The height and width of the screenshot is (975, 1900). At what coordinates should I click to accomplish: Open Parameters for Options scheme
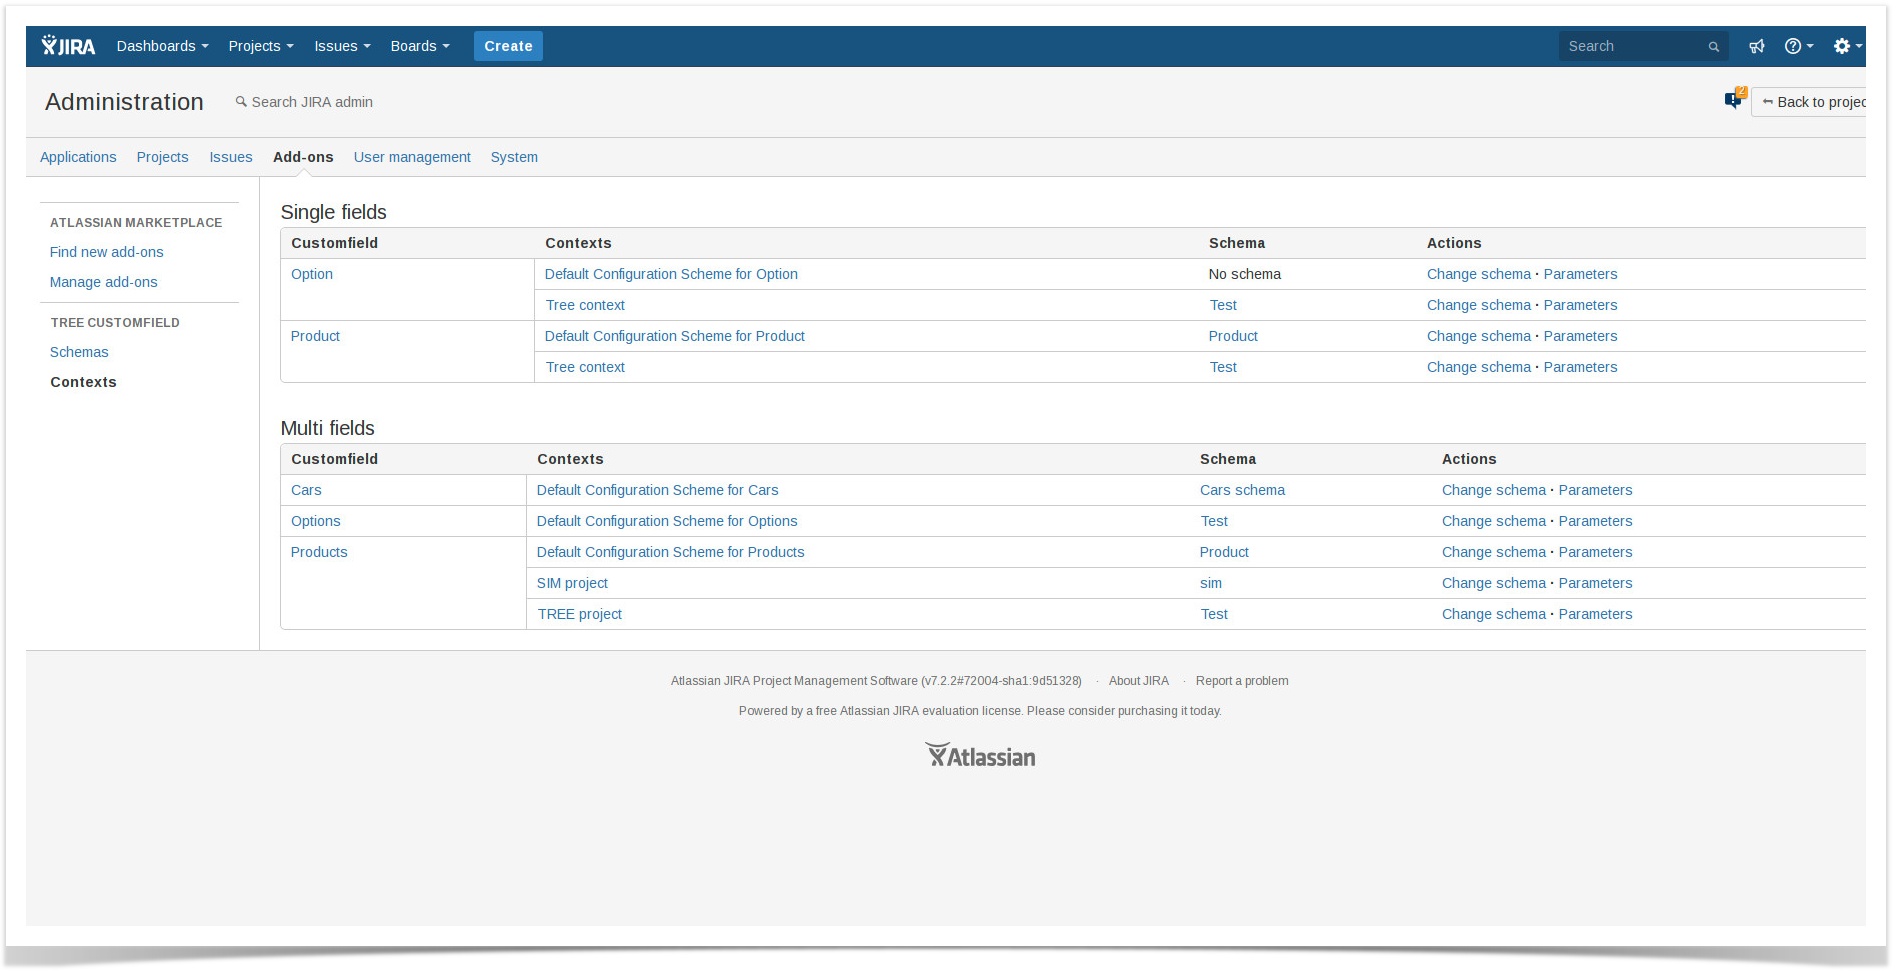point(1595,521)
